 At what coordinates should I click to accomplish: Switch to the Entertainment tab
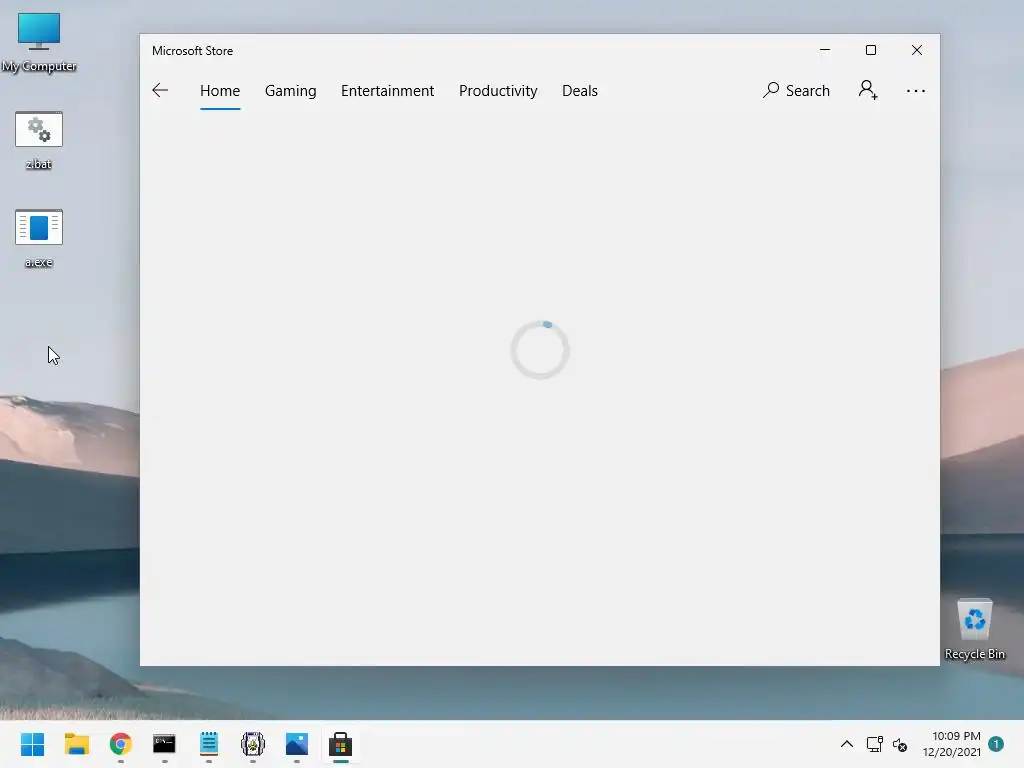click(387, 91)
